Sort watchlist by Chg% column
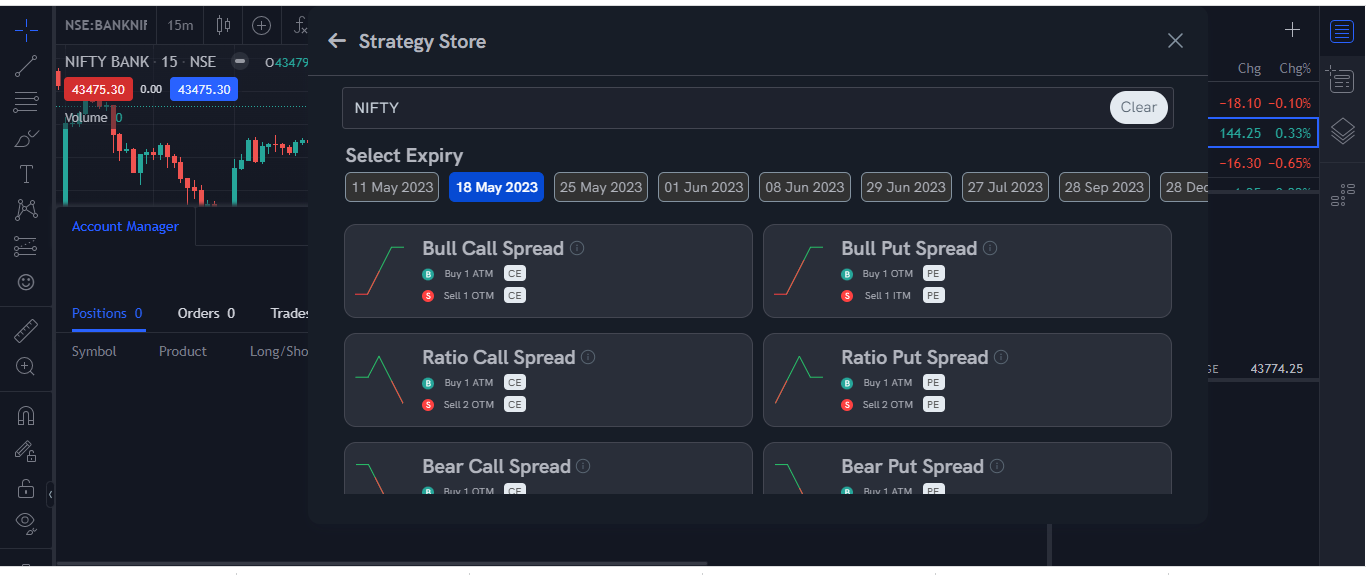Screen dimensions: 1366x575 click(x=1294, y=69)
